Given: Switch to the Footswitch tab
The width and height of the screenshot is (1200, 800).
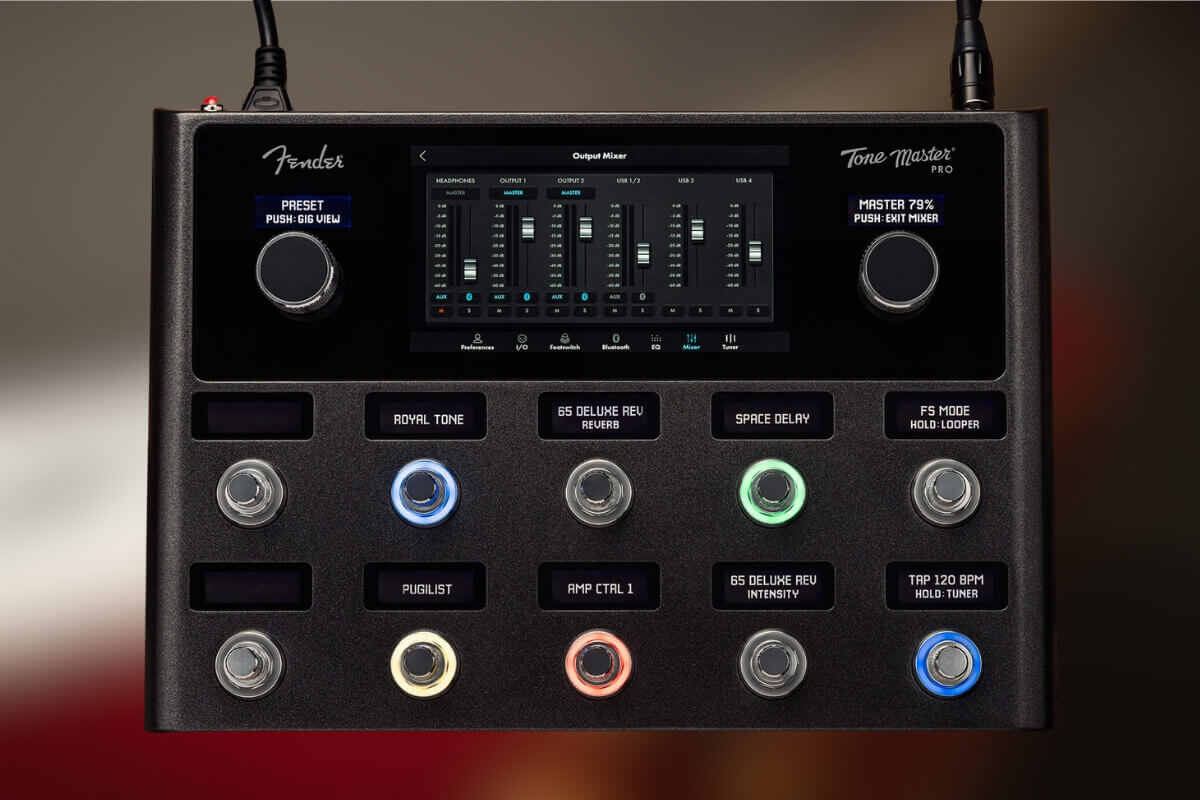Looking at the screenshot, I should pos(565,342).
